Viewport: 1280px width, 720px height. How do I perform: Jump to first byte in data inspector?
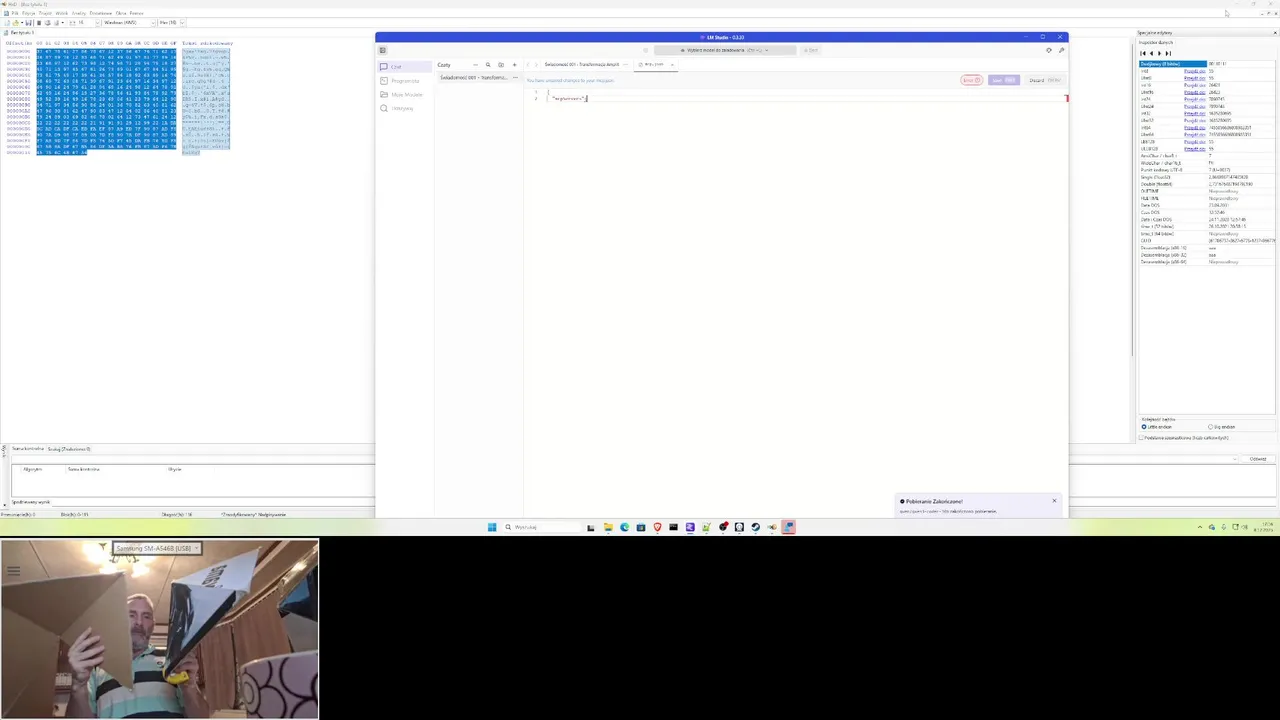1143,53
